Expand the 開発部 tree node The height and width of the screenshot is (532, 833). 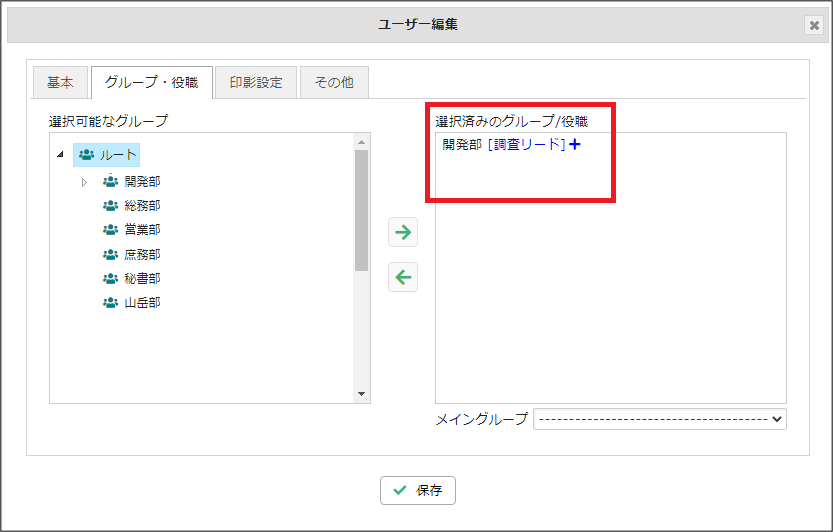pyautogui.click(x=84, y=182)
